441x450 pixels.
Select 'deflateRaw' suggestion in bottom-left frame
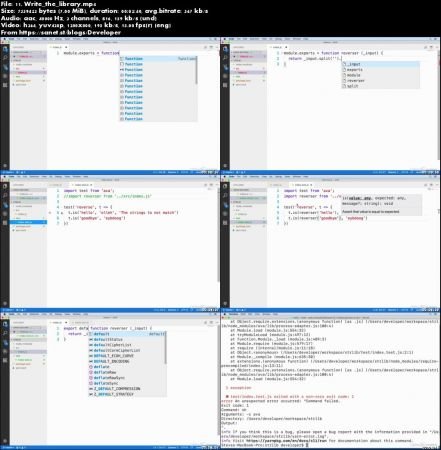point(127,372)
